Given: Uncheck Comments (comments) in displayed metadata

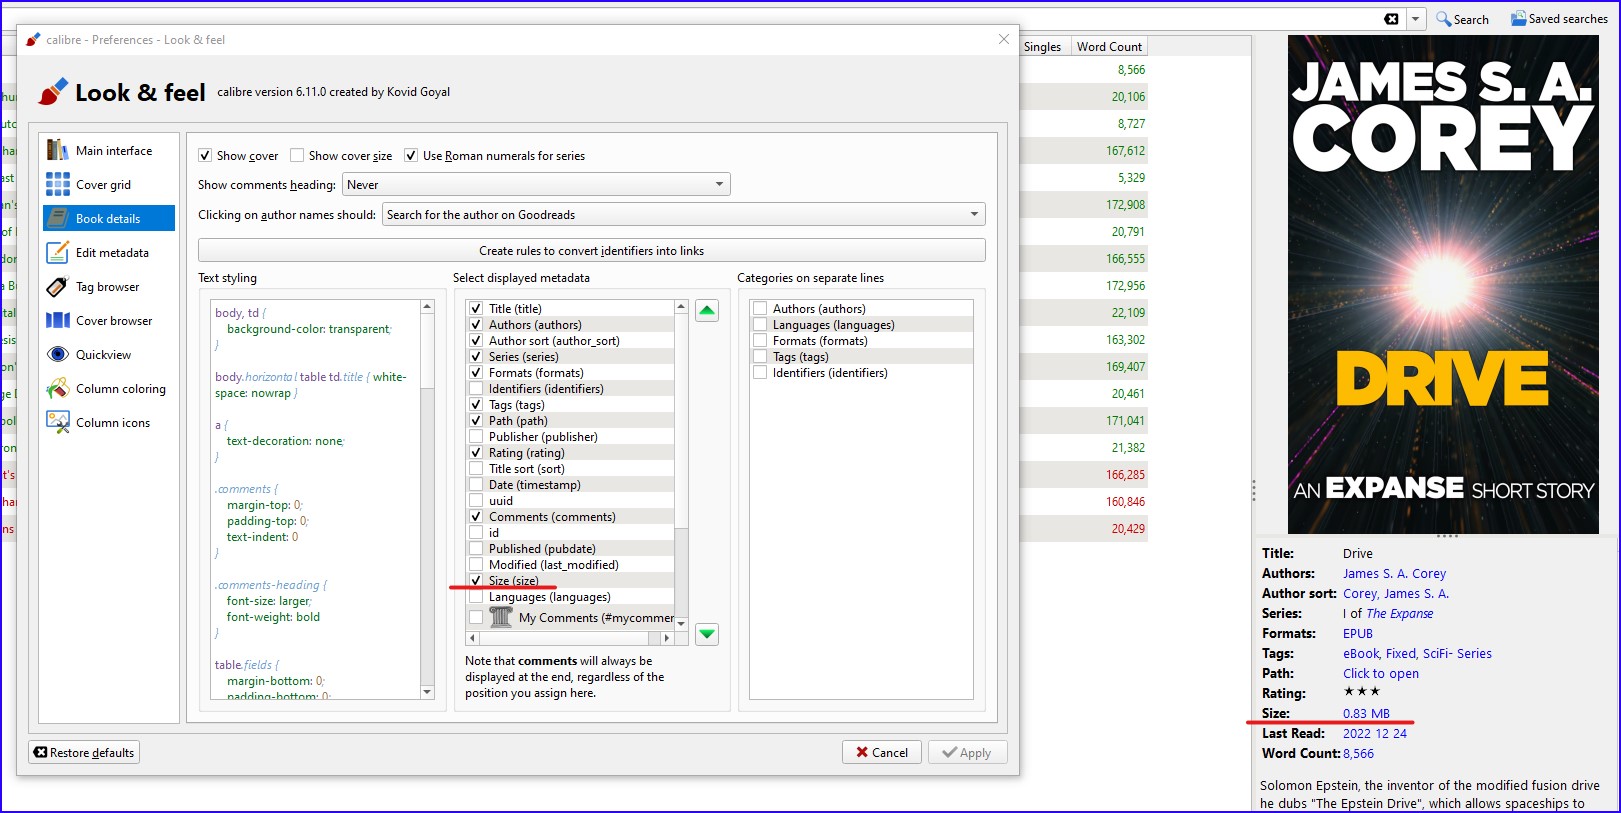Looking at the screenshot, I should [476, 517].
